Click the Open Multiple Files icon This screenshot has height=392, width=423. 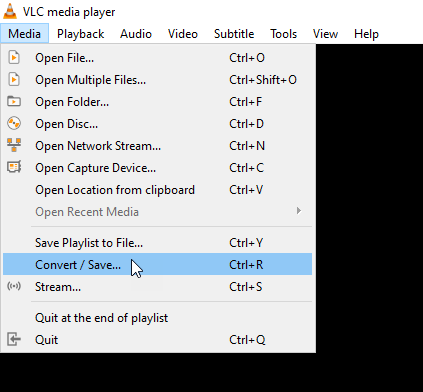click(14, 79)
